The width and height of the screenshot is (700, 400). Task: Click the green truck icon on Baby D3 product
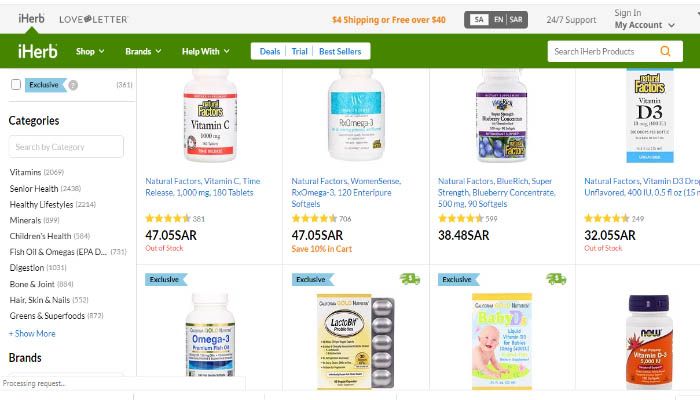tap(556, 279)
